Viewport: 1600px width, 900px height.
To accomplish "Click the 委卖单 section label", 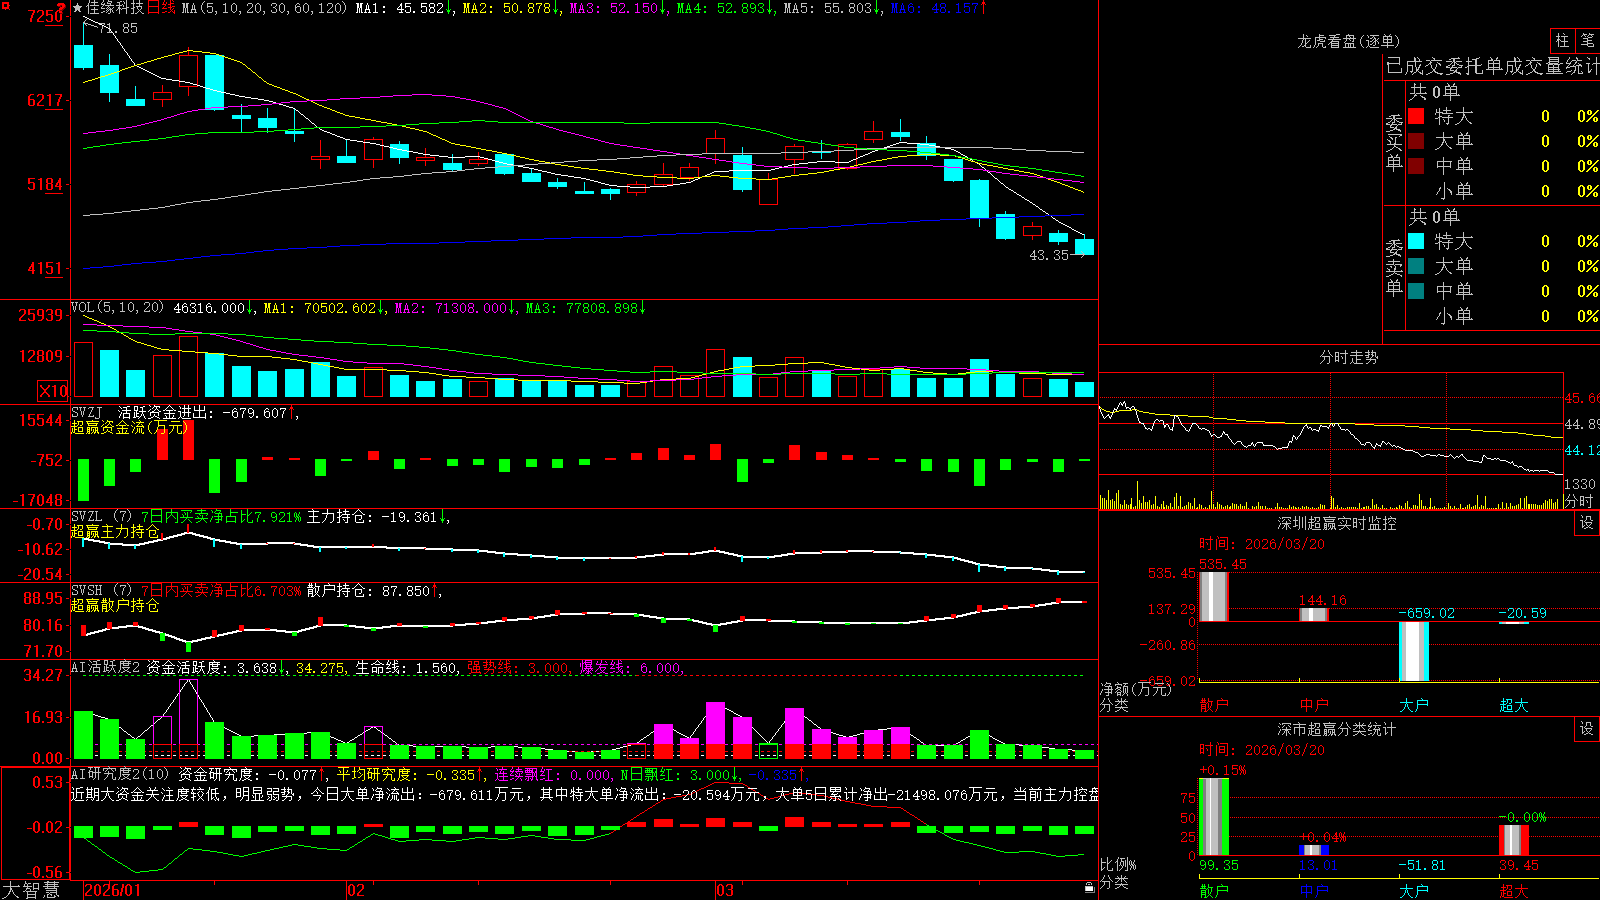I will [x=1394, y=267].
